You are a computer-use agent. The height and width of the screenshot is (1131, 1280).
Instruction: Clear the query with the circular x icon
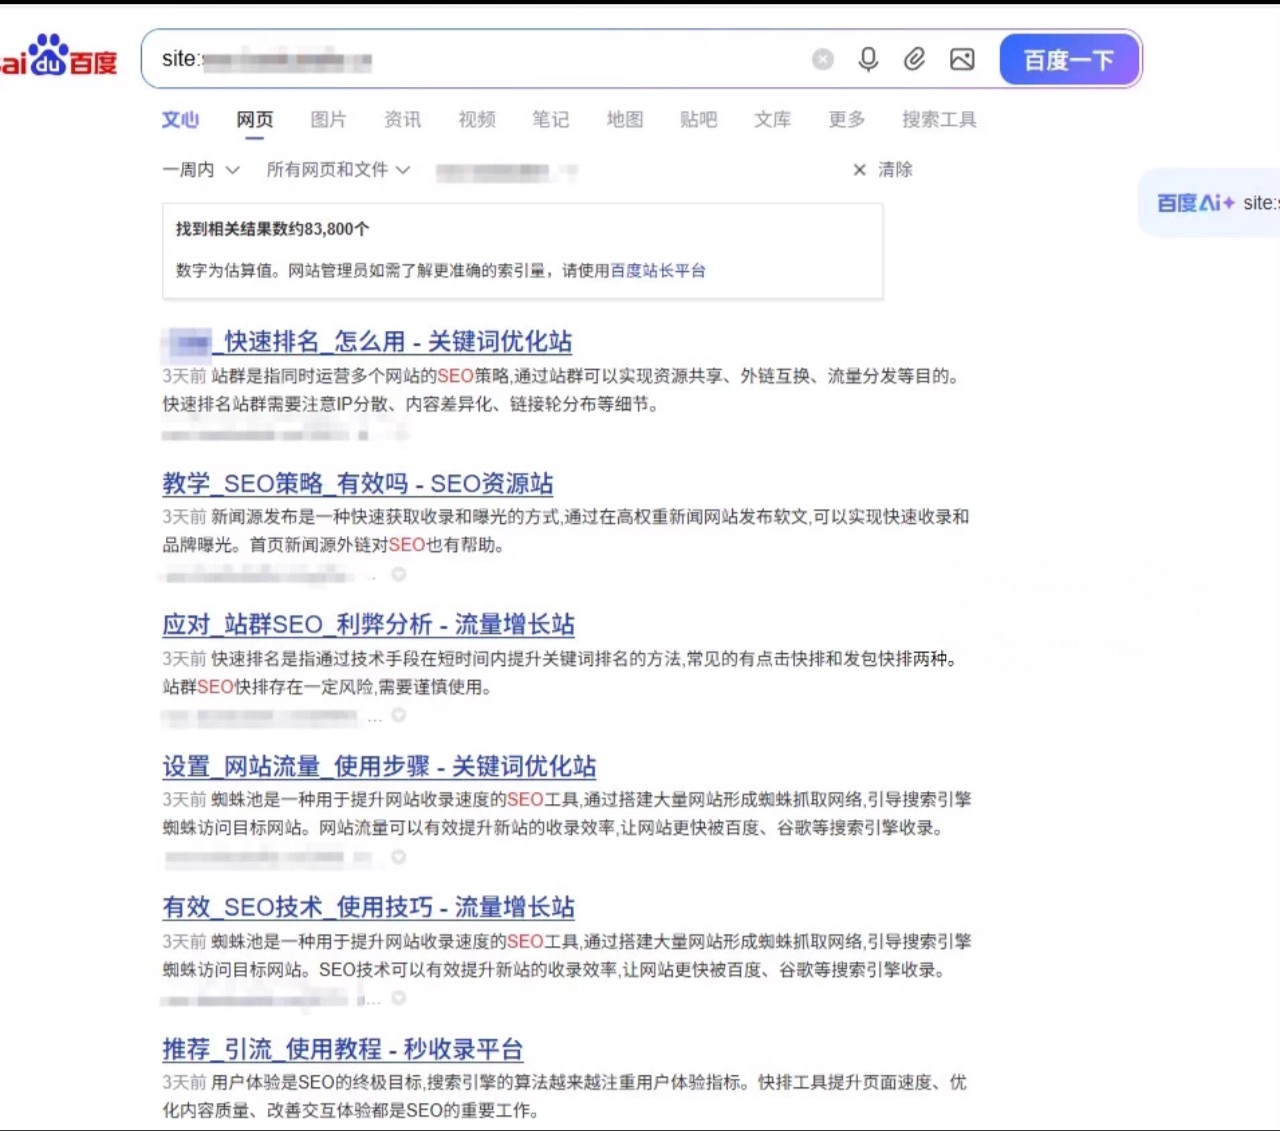(x=822, y=59)
